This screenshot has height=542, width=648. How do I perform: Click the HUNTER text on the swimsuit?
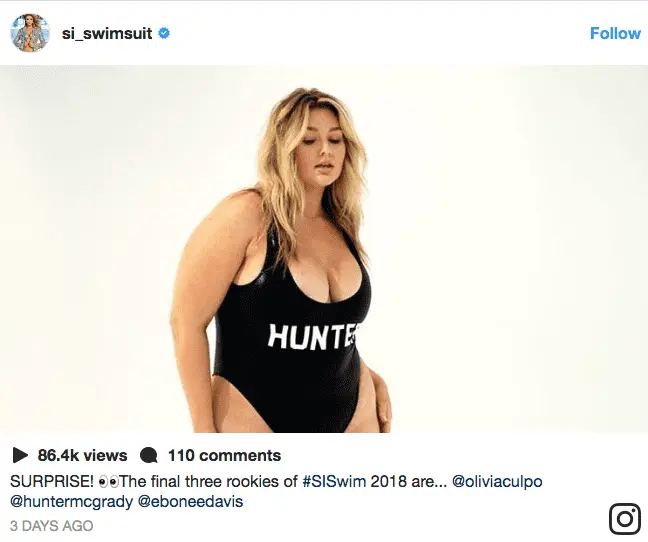click(310, 338)
